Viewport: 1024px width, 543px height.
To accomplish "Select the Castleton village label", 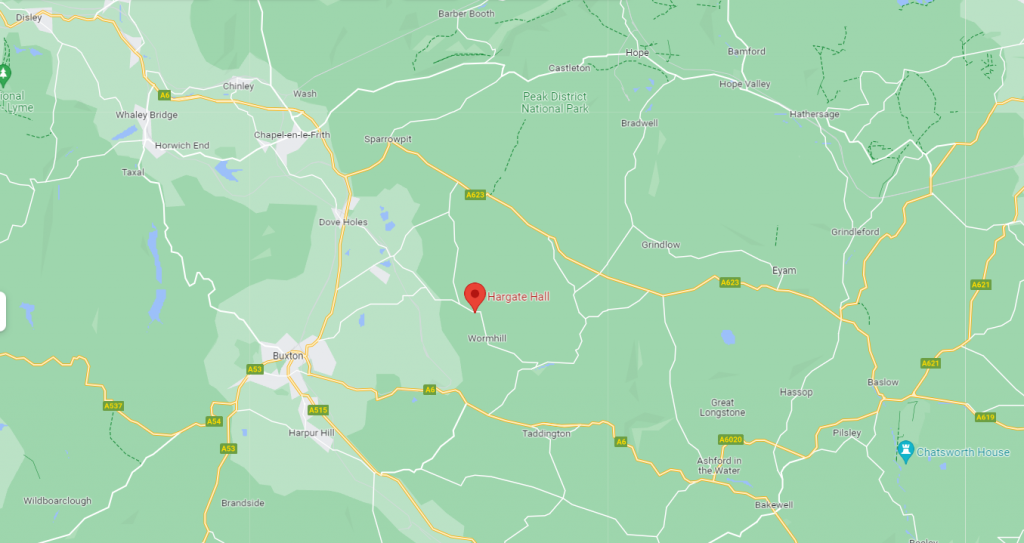I will (569, 68).
